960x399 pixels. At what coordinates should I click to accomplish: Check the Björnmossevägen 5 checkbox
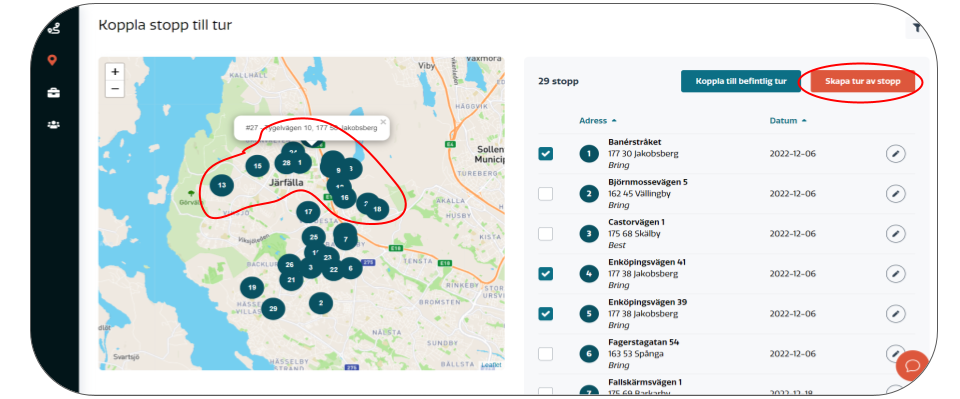[x=546, y=194]
